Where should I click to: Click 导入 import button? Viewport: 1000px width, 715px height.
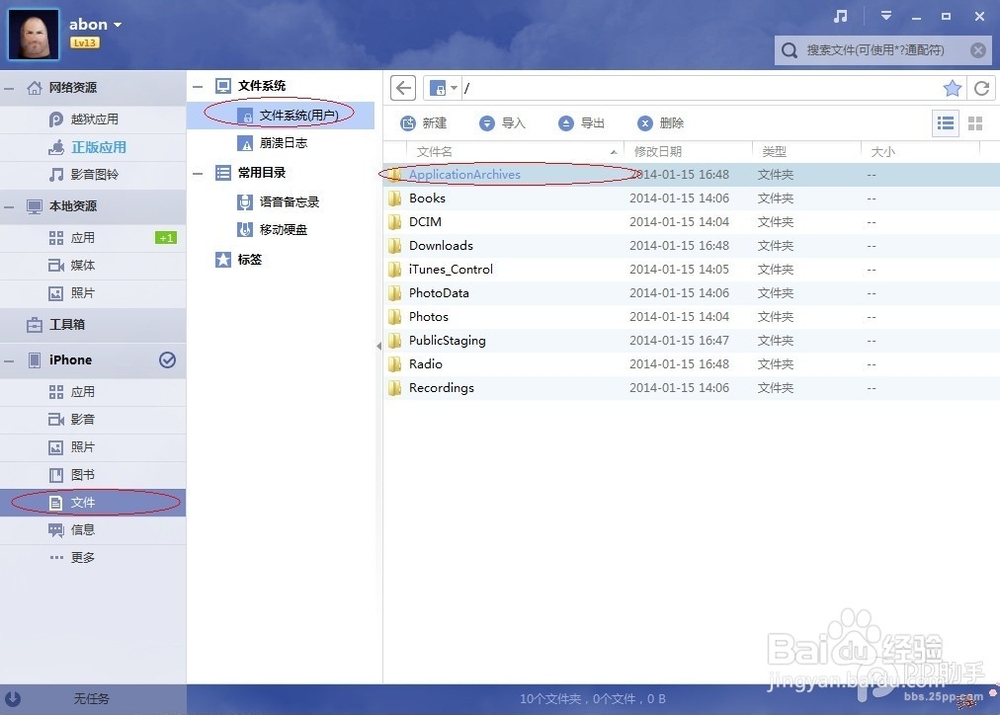tap(503, 123)
